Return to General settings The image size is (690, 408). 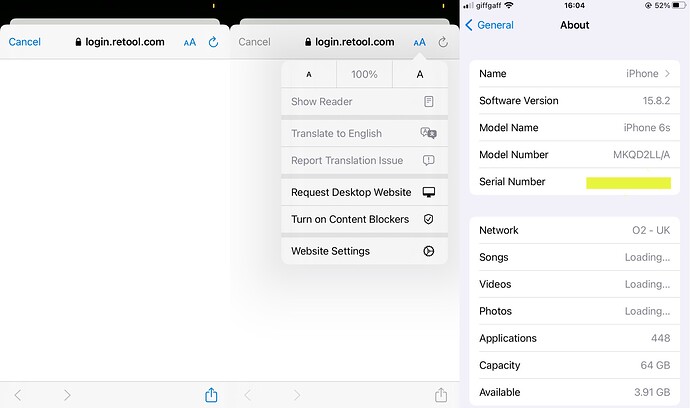[x=489, y=25]
